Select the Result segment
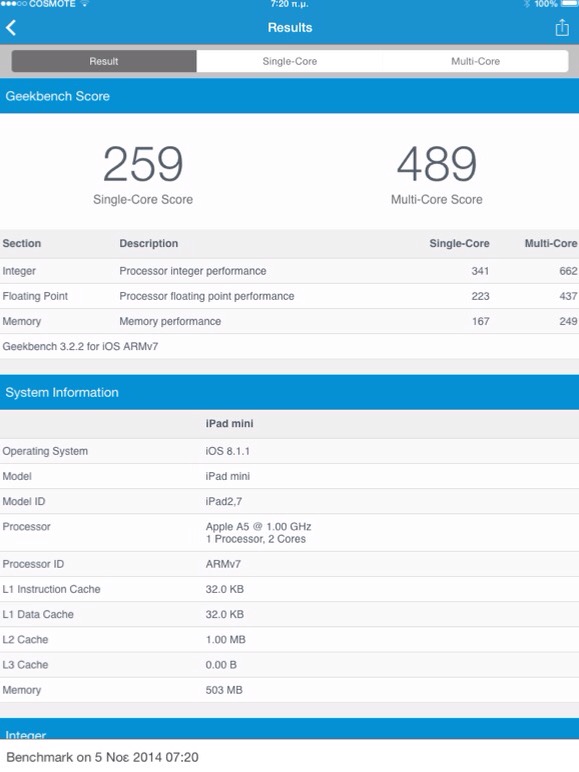The height and width of the screenshot is (772, 579). [x=104, y=61]
